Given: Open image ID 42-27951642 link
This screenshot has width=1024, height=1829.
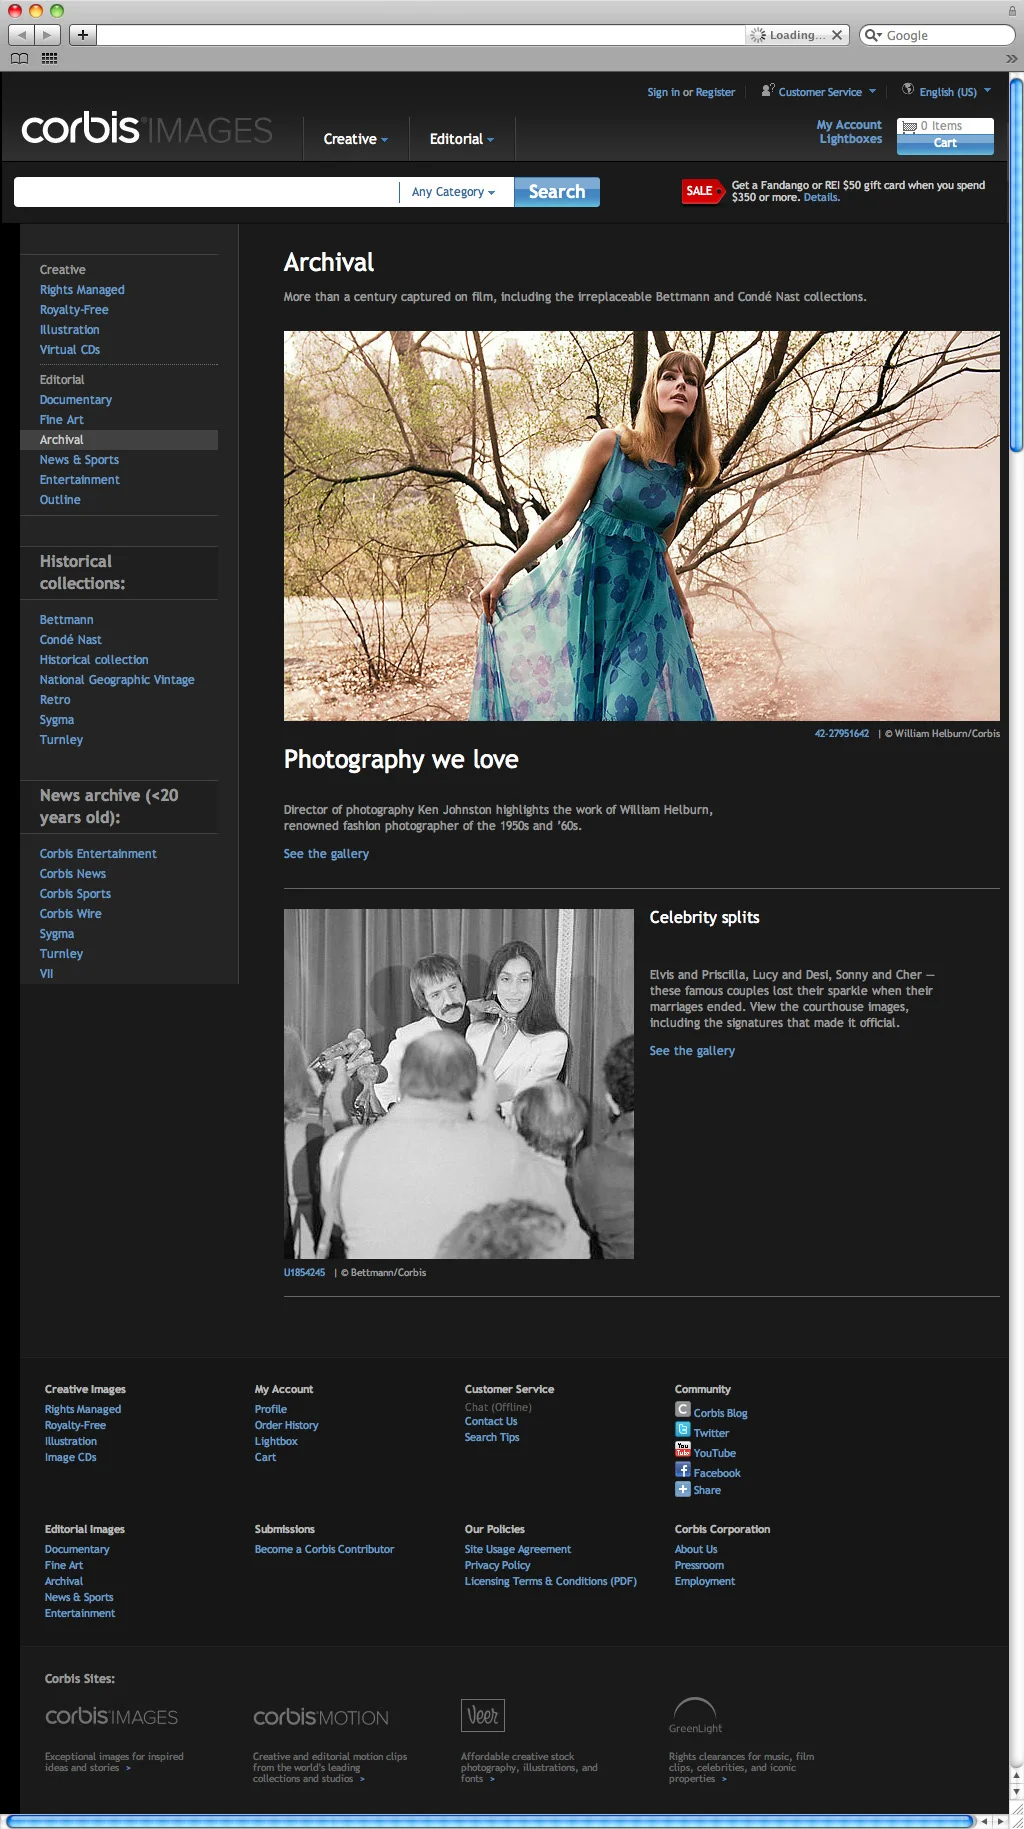Looking at the screenshot, I should (842, 734).
